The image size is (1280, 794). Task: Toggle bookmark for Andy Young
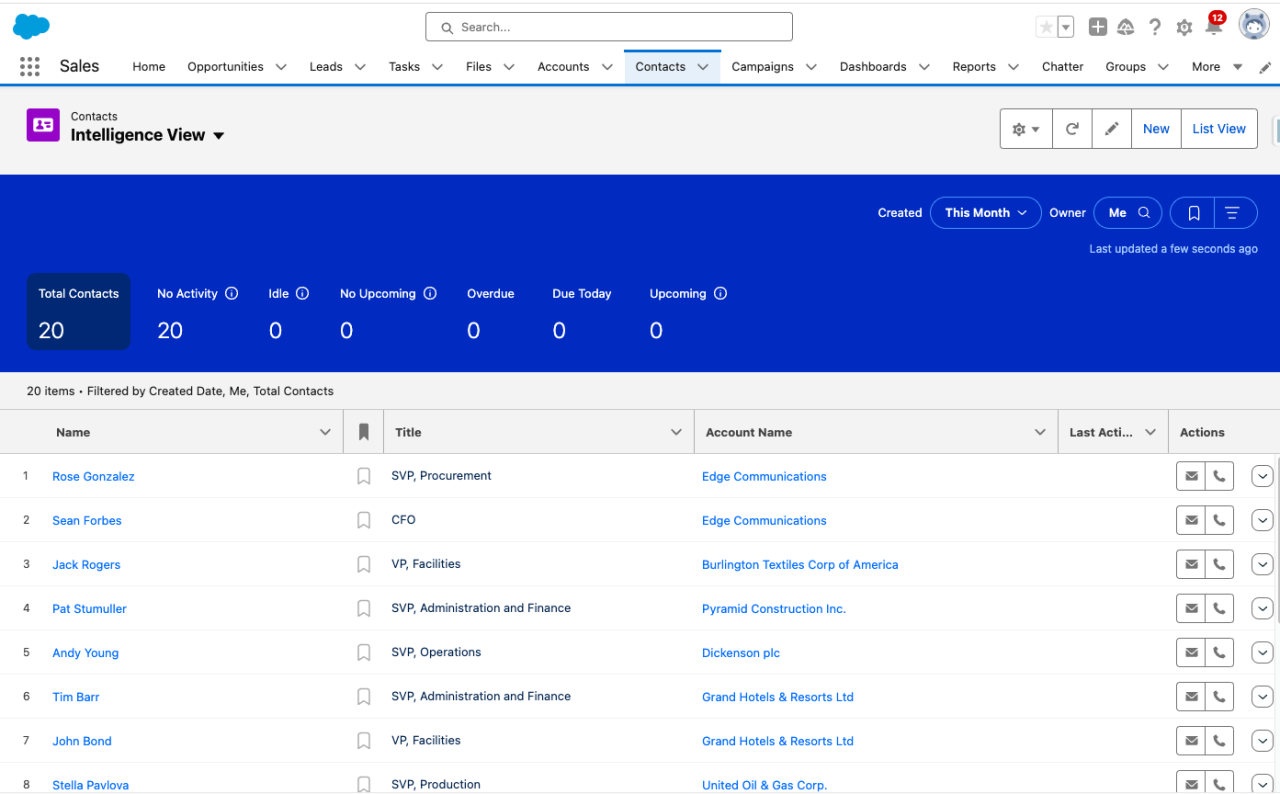[x=364, y=652]
